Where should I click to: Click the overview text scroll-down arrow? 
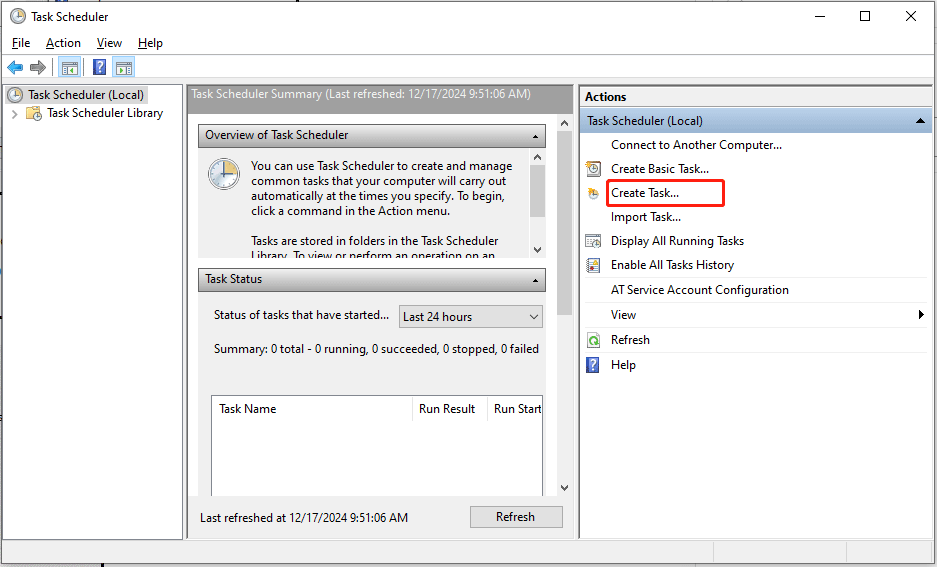click(537, 250)
